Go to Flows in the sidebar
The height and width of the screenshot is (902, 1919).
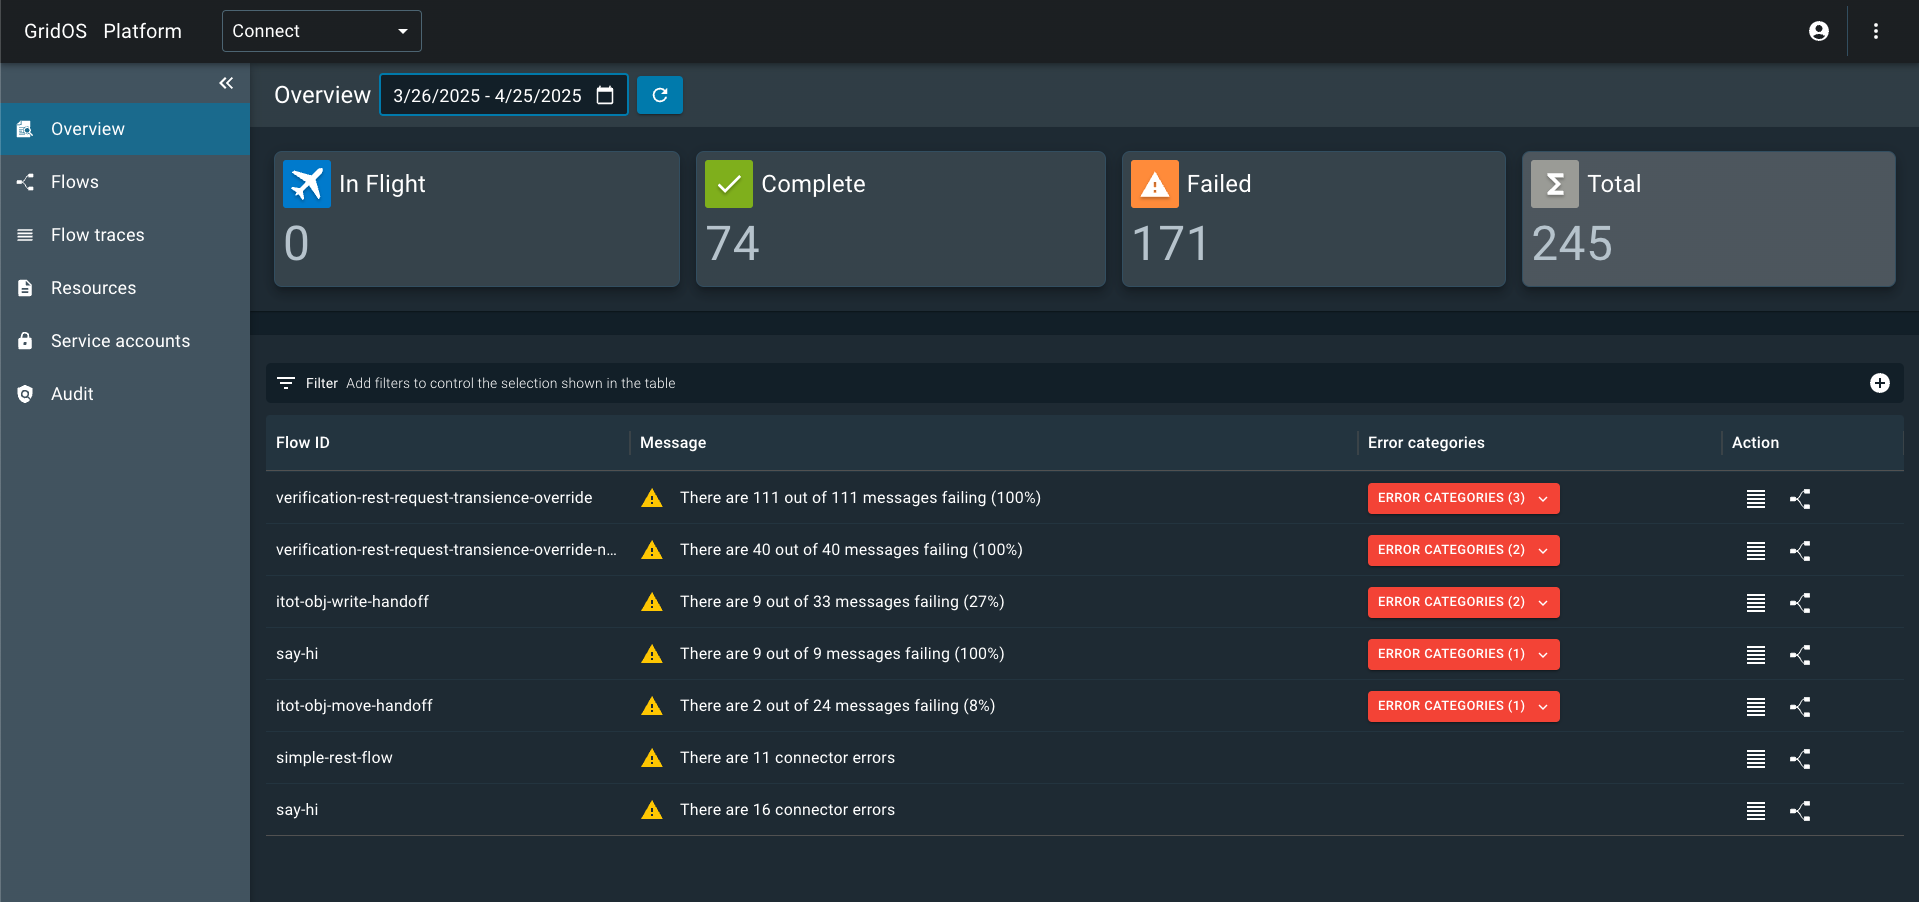pyautogui.click(x=75, y=182)
